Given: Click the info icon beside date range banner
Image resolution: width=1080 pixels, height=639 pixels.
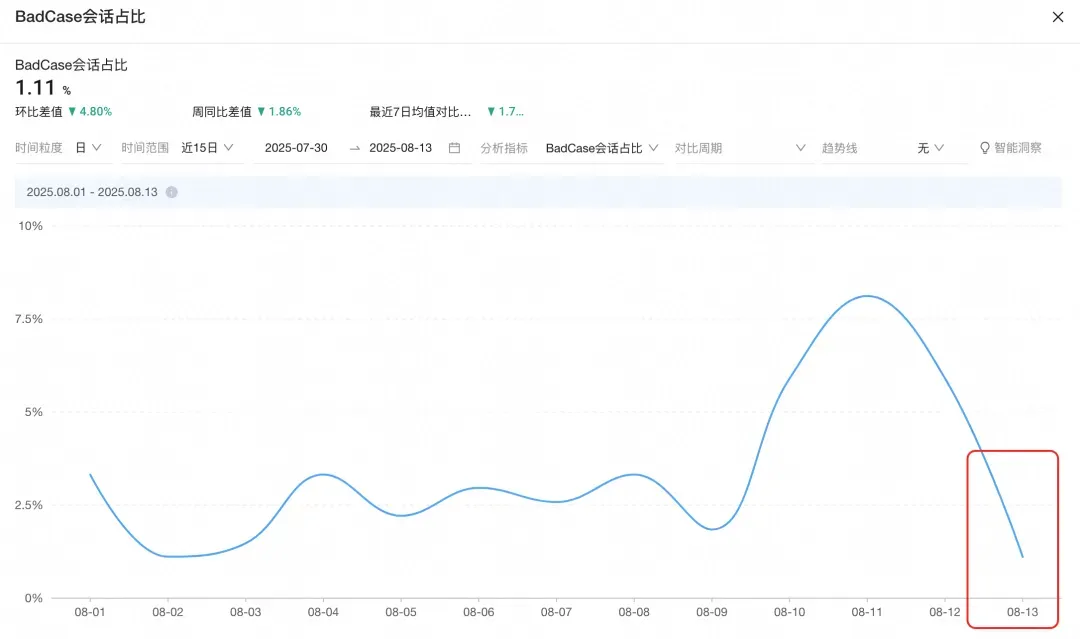Looking at the screenshot, I should point(172,192).
